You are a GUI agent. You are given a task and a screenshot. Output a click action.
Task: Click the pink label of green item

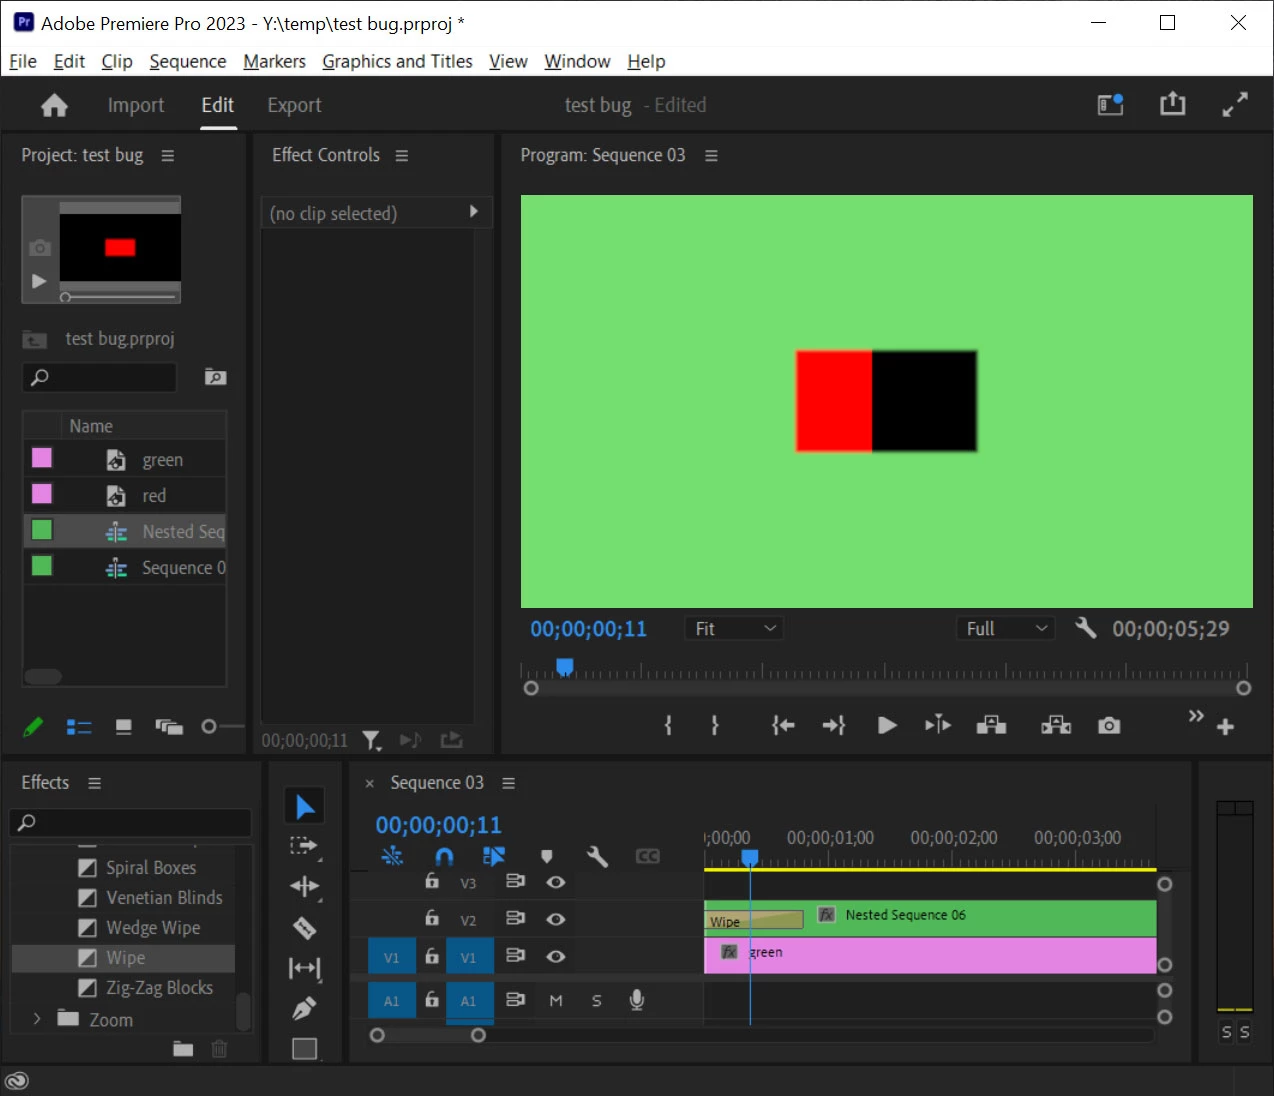pos(42,458)
